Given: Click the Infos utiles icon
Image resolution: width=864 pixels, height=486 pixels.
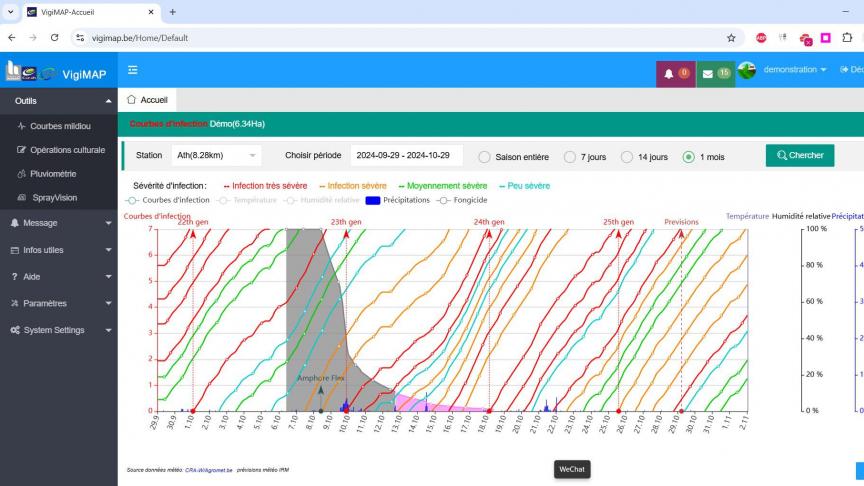Looking at the screenshot, I should click(x=15, y=250).
